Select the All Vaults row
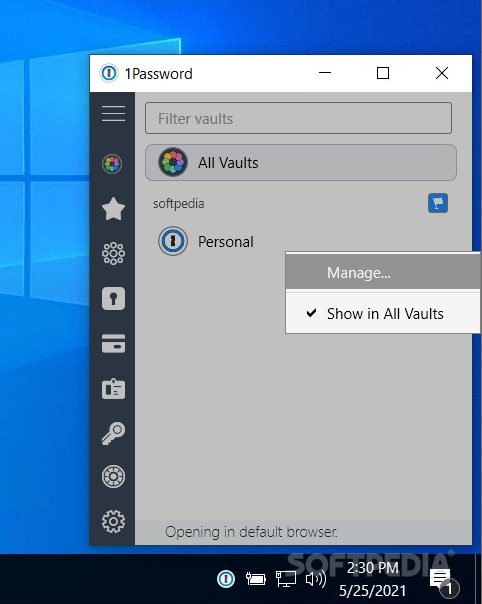Screen dimensions: 482x604 click(301, 163)
